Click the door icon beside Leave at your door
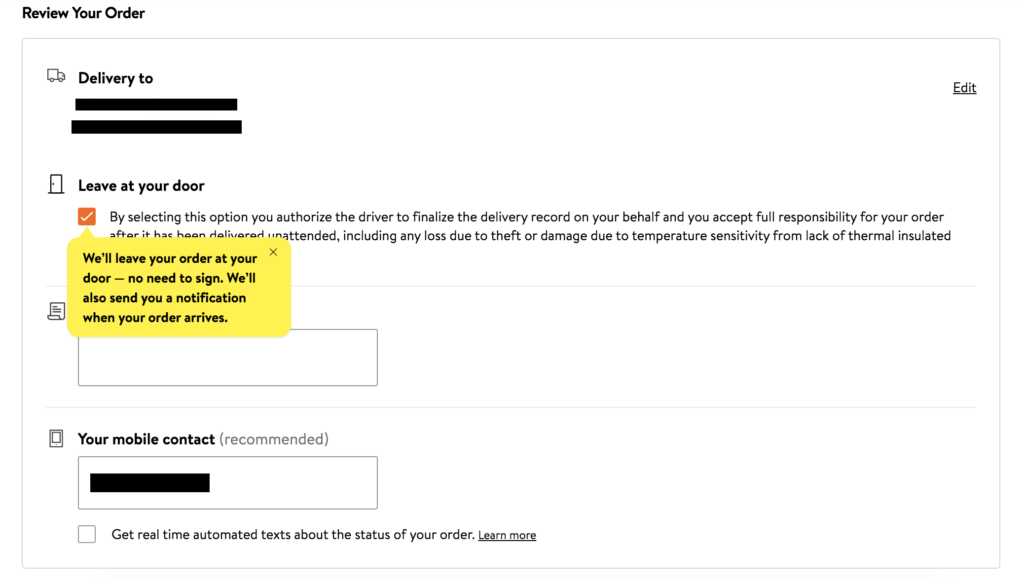 (56, 185)
